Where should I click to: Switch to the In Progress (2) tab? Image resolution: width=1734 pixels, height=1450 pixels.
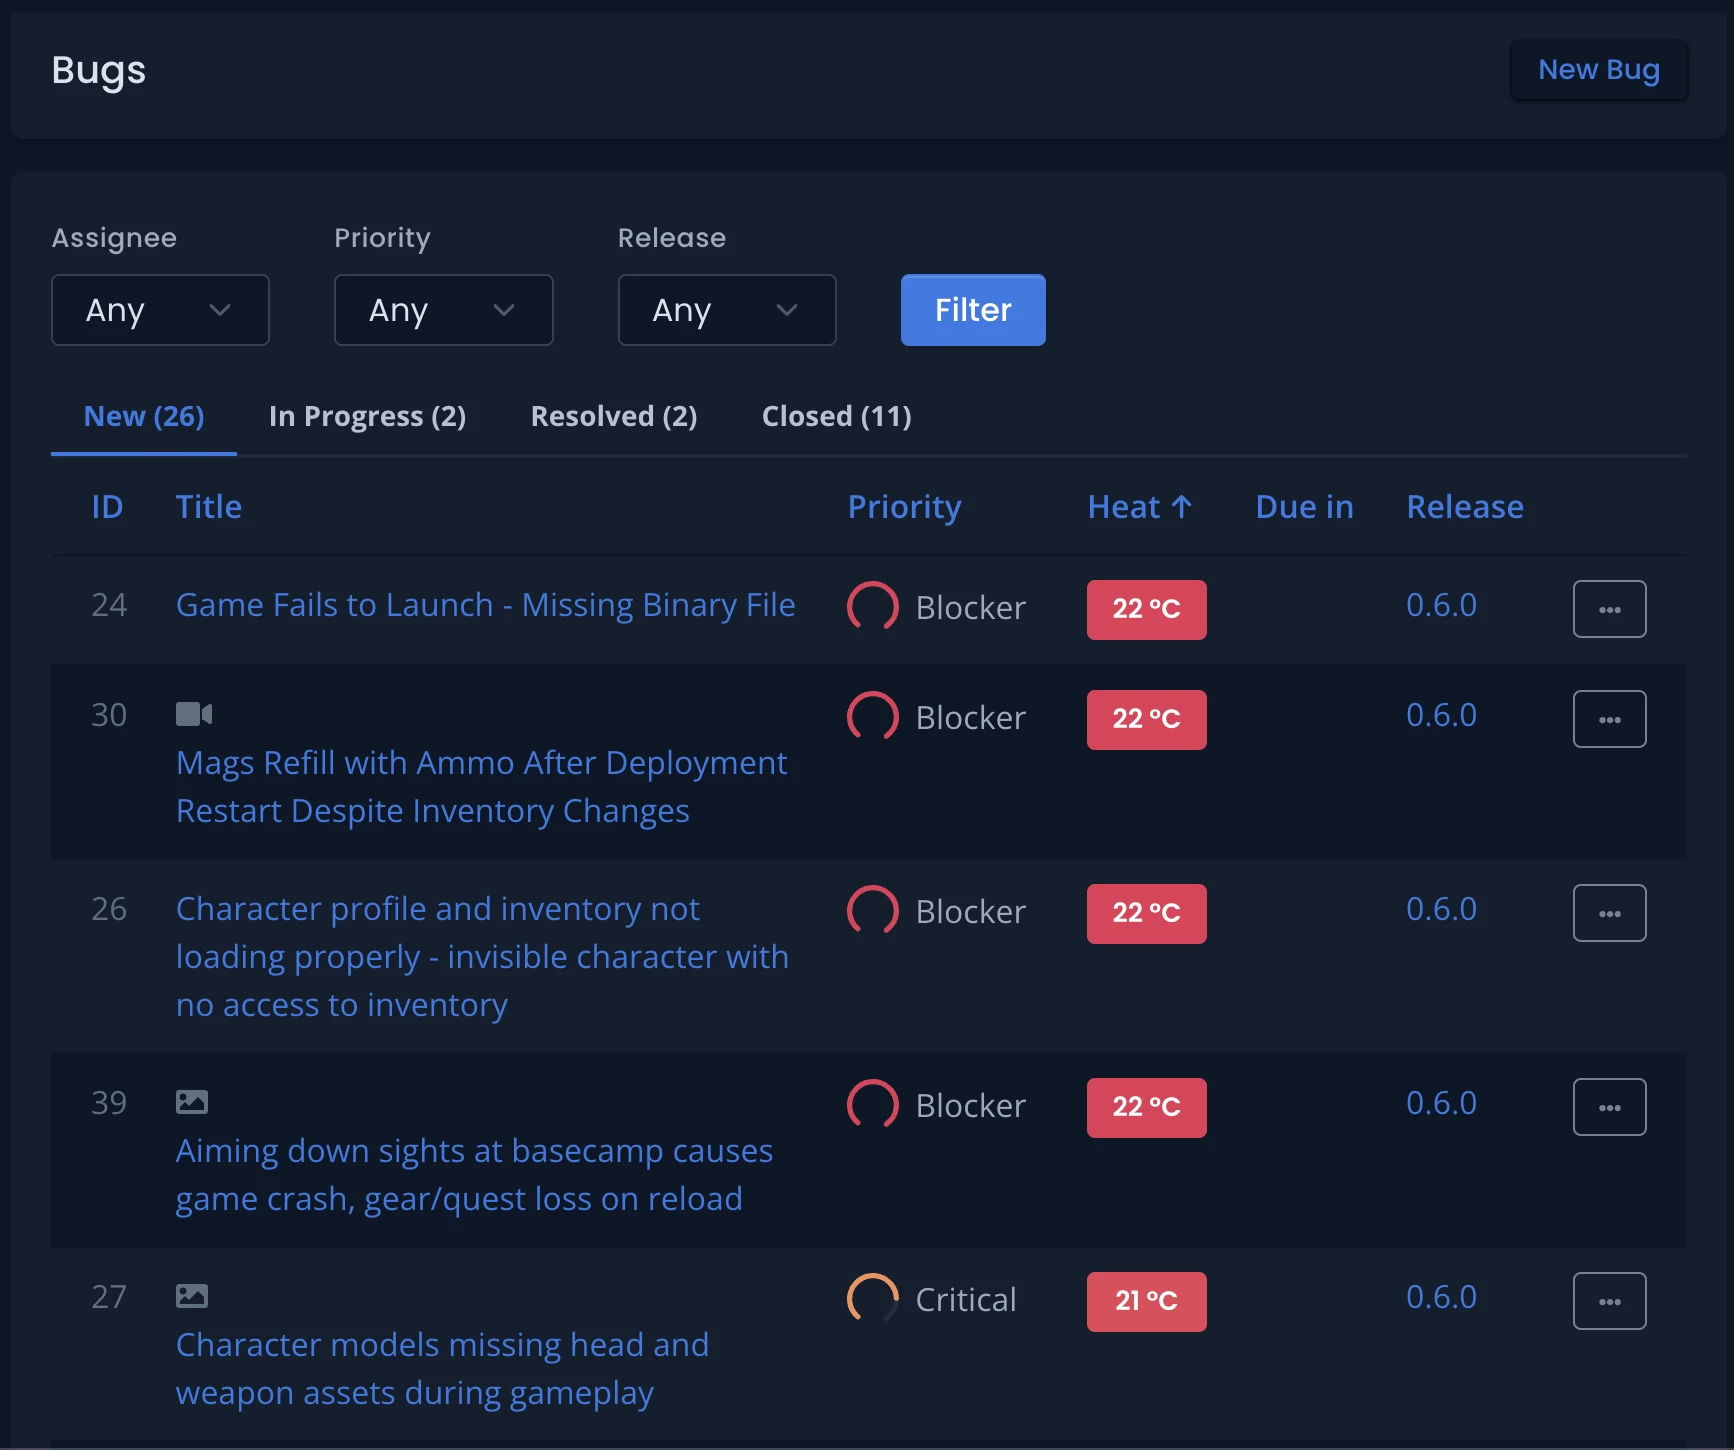click(367, 416)
